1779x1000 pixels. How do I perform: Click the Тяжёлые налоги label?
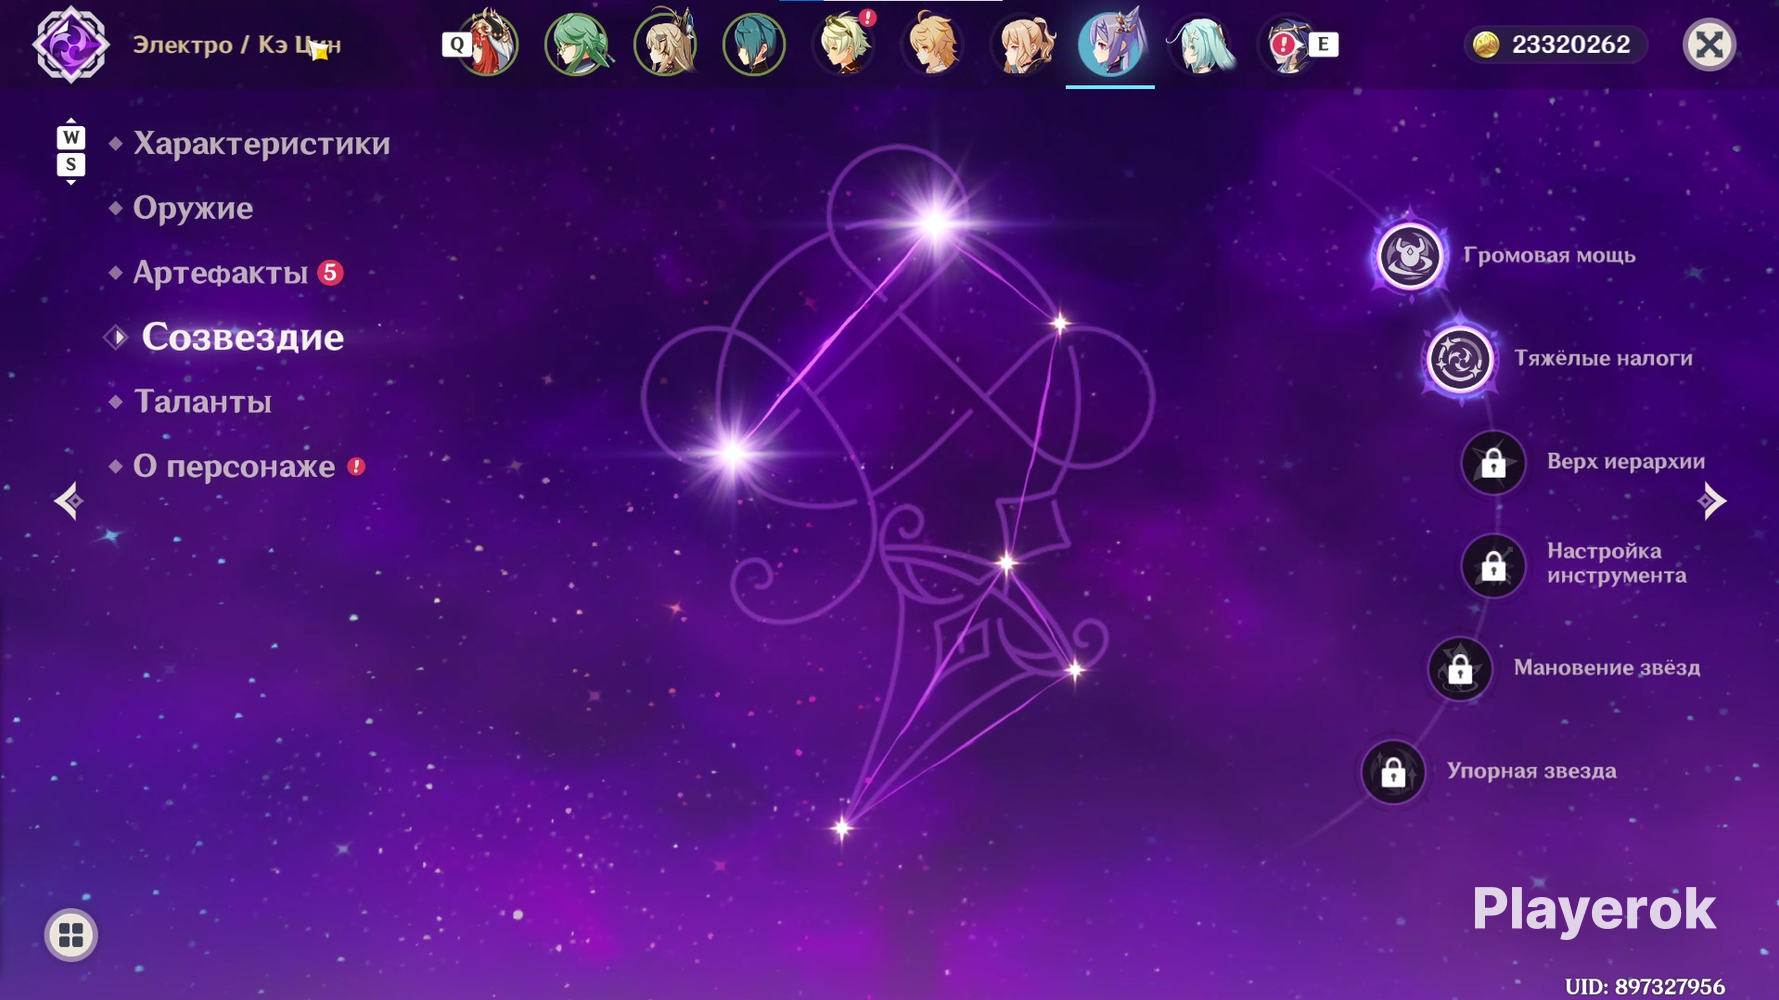coord(1603,358)
